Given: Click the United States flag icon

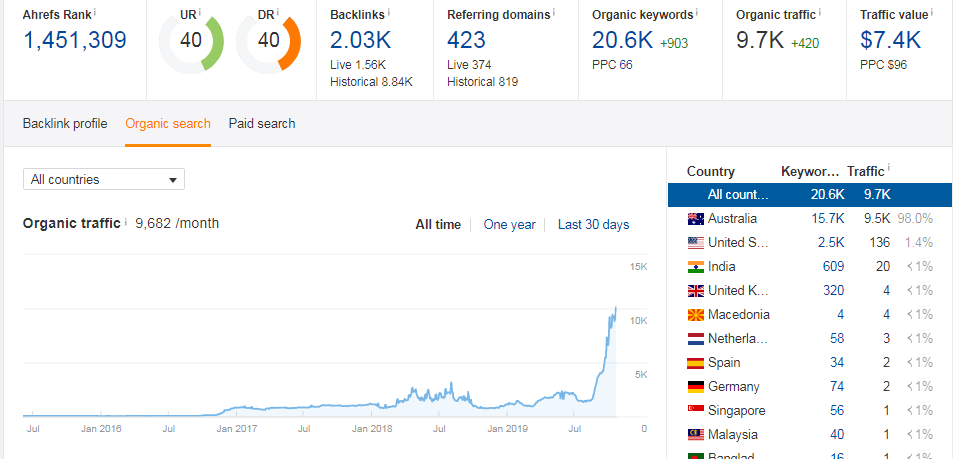Looking at the screenshot, I should [x=696, y=242].
